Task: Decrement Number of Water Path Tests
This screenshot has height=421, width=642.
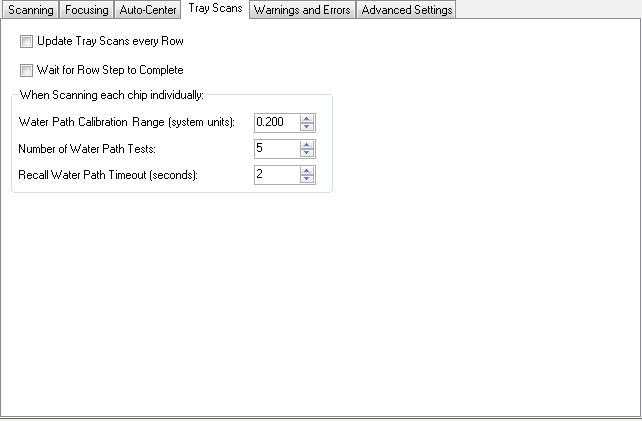Action: (x=307, y=153)
